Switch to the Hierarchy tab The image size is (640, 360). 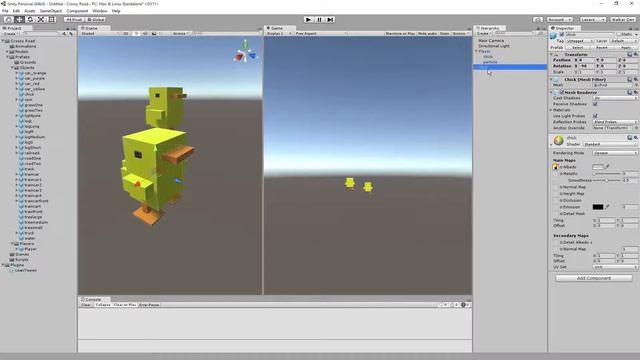tap(489, 28)
